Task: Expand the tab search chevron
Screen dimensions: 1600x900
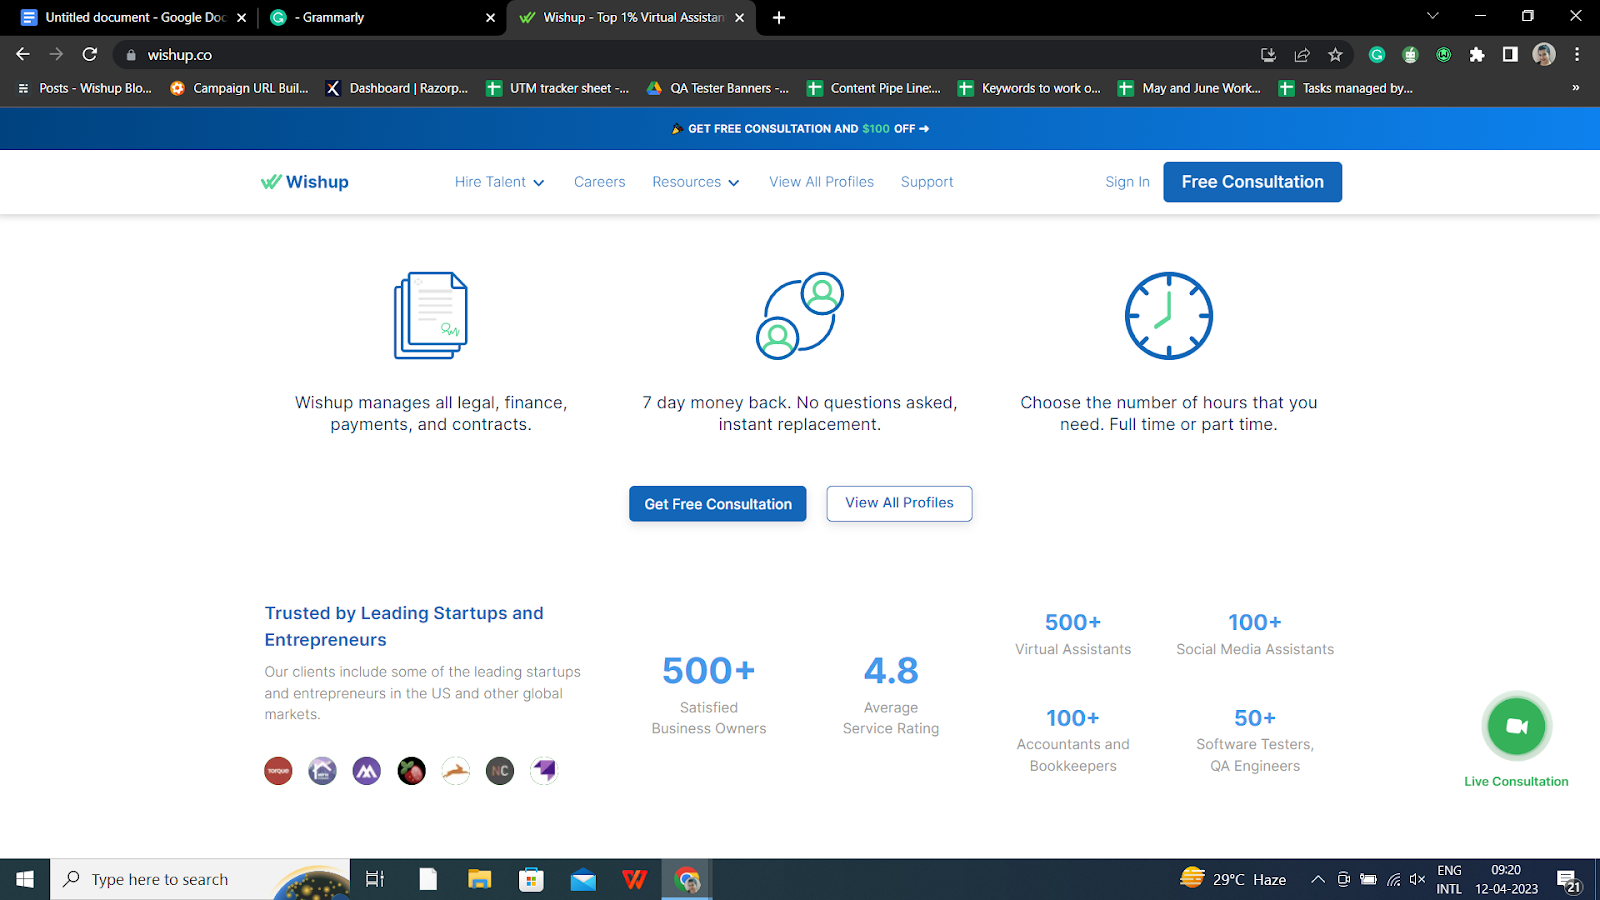Action: [1432, 16]
